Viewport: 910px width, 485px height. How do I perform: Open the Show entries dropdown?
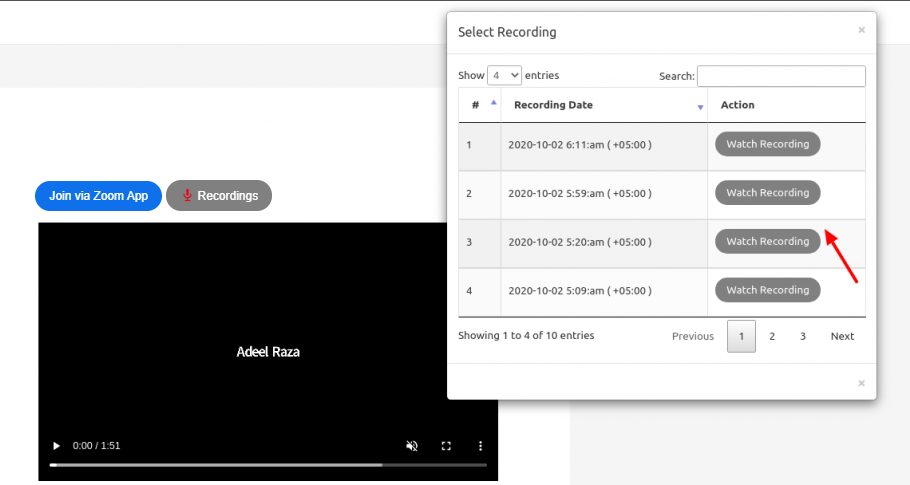pyautogui.click(x=504, y=75)
